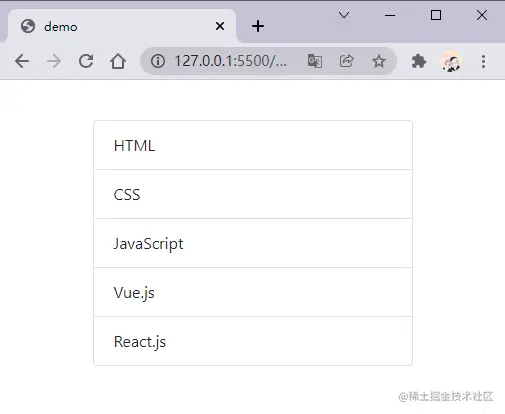505x414 pixels.
Task: Select the CSS list item
Action: coord(253,194)
